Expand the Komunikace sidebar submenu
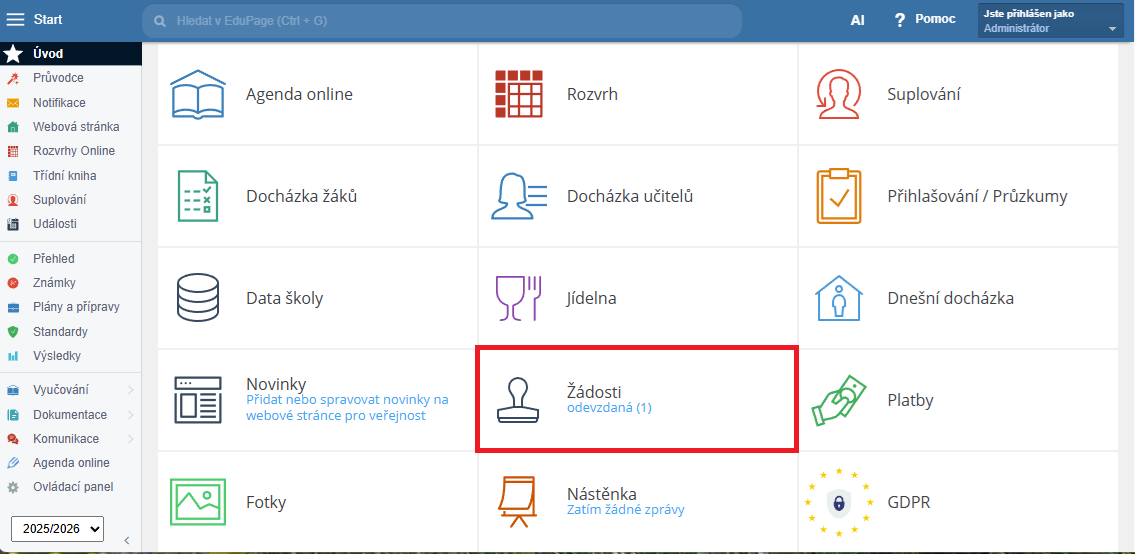 pos(130,439)
